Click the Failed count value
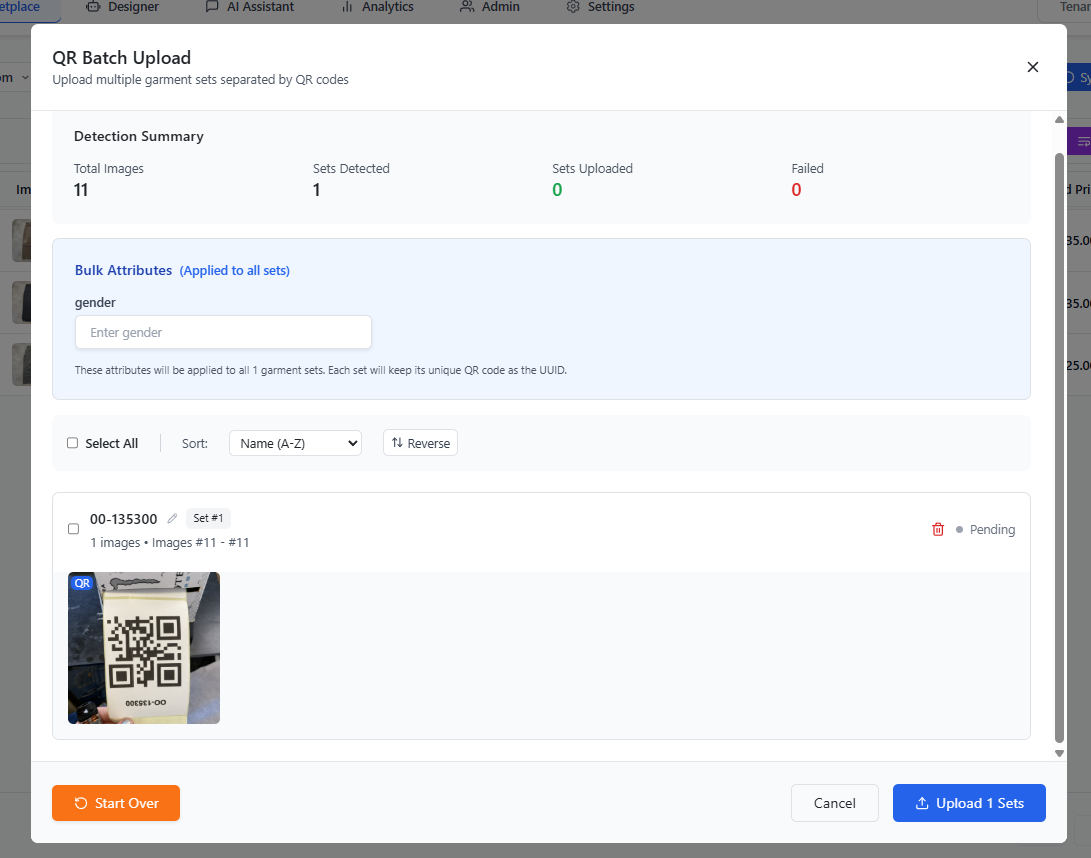 (796, 190)
